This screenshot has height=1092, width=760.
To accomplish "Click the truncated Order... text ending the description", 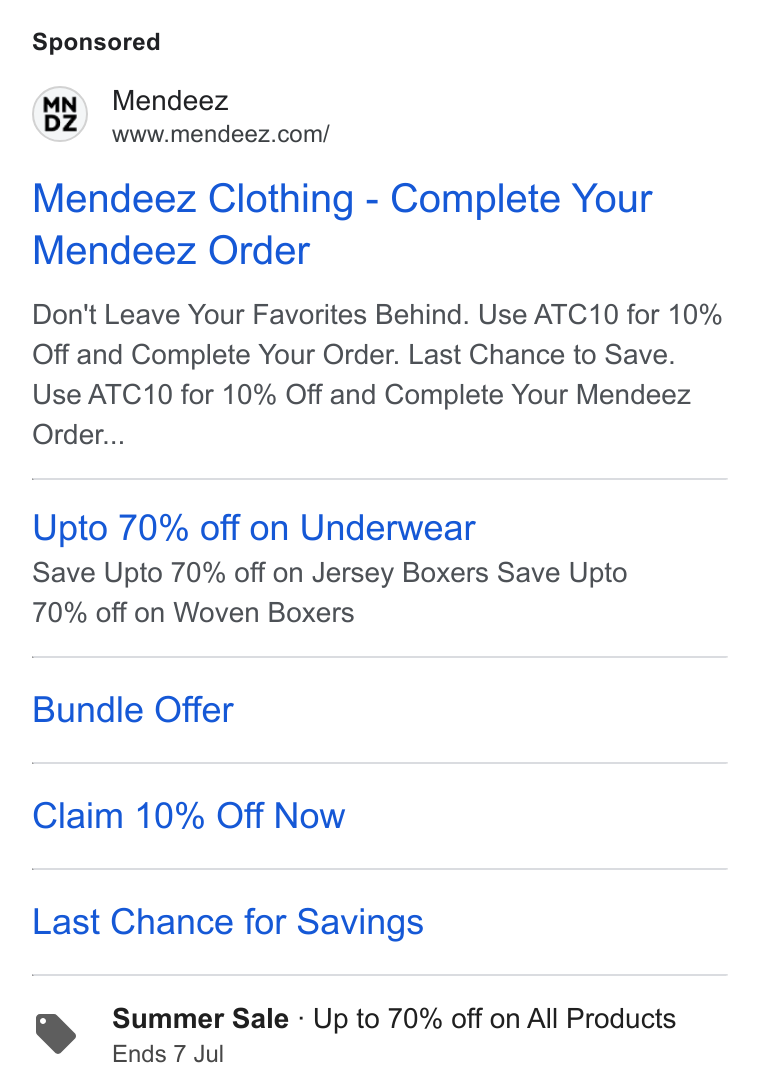I will click(x=79, y=435).
